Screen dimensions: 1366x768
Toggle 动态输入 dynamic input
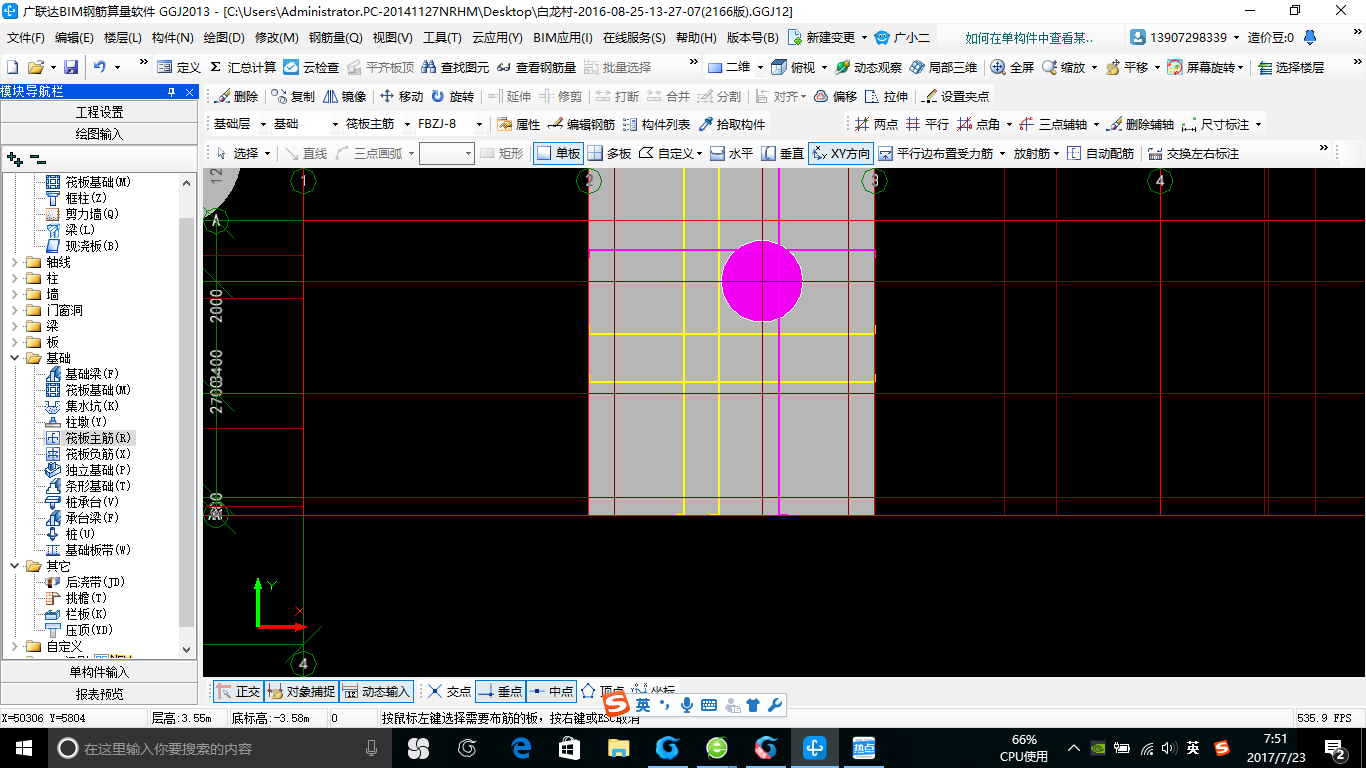[377, 691]
